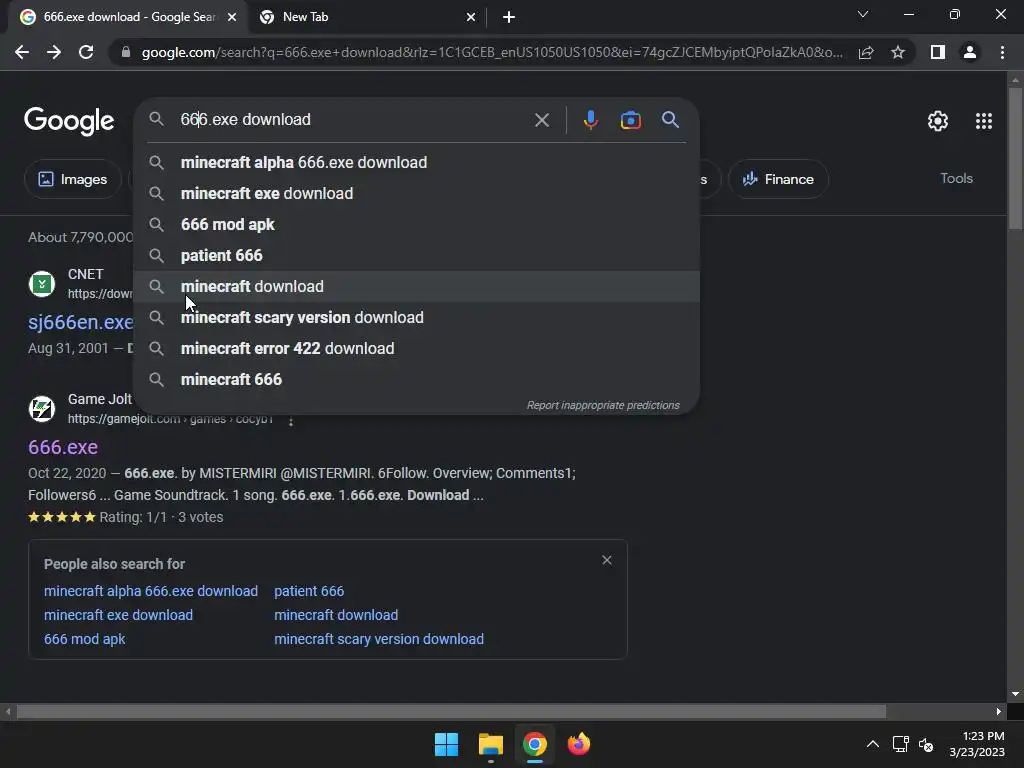
Task: Choose suggestion 666 mod apk
Action: click(417, 225)
